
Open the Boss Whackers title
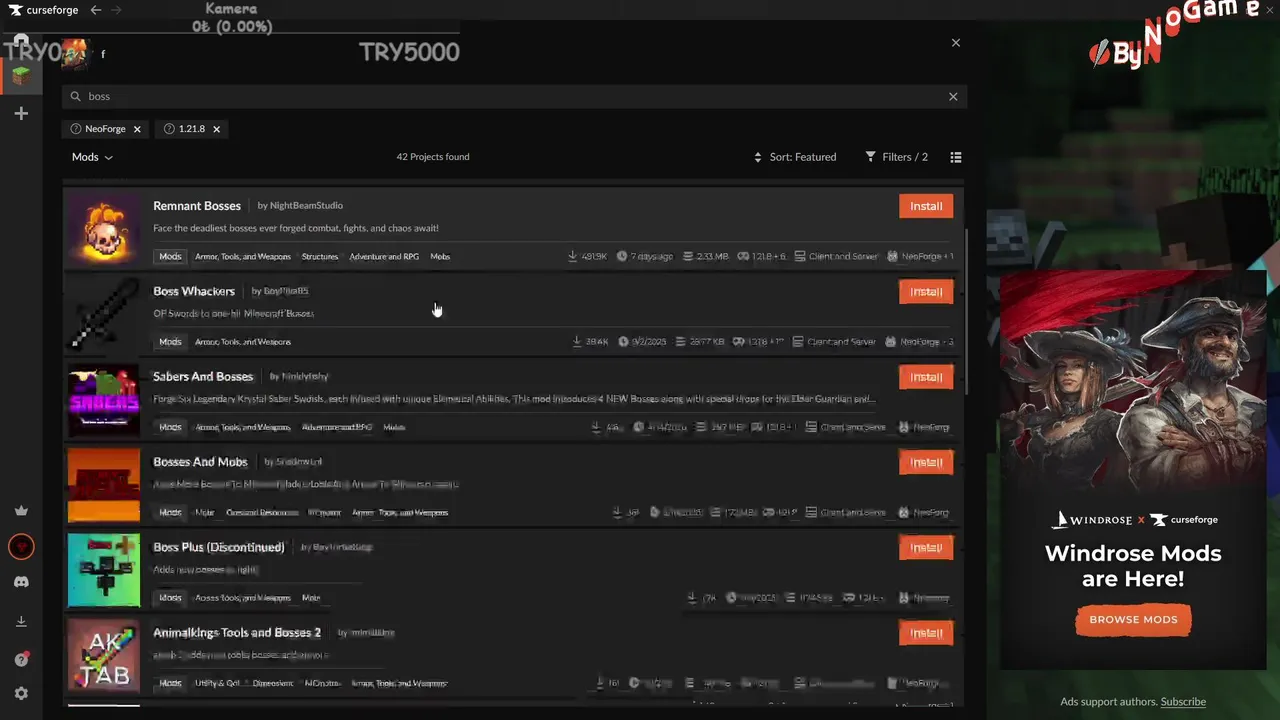(194, 291)
